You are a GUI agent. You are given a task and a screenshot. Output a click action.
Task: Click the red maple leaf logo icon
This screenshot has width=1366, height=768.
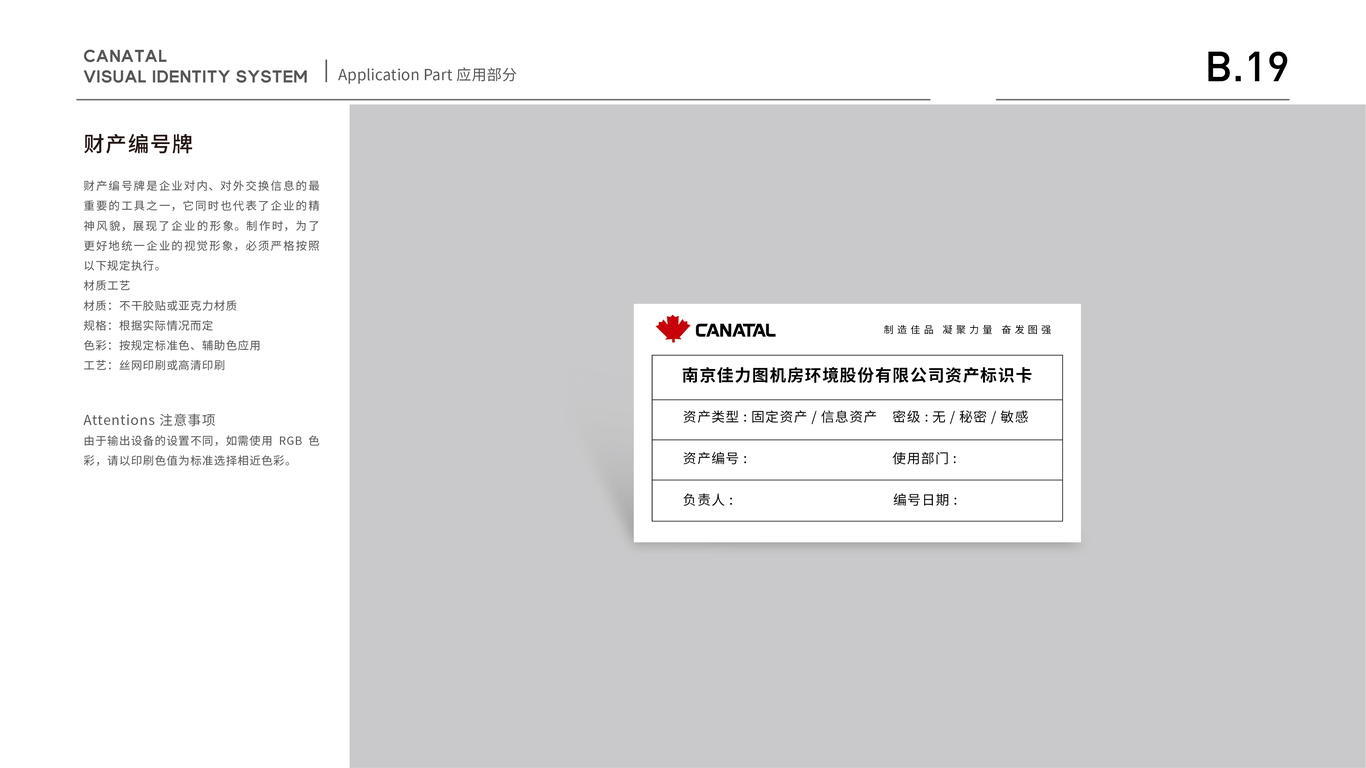click(673, 328)
